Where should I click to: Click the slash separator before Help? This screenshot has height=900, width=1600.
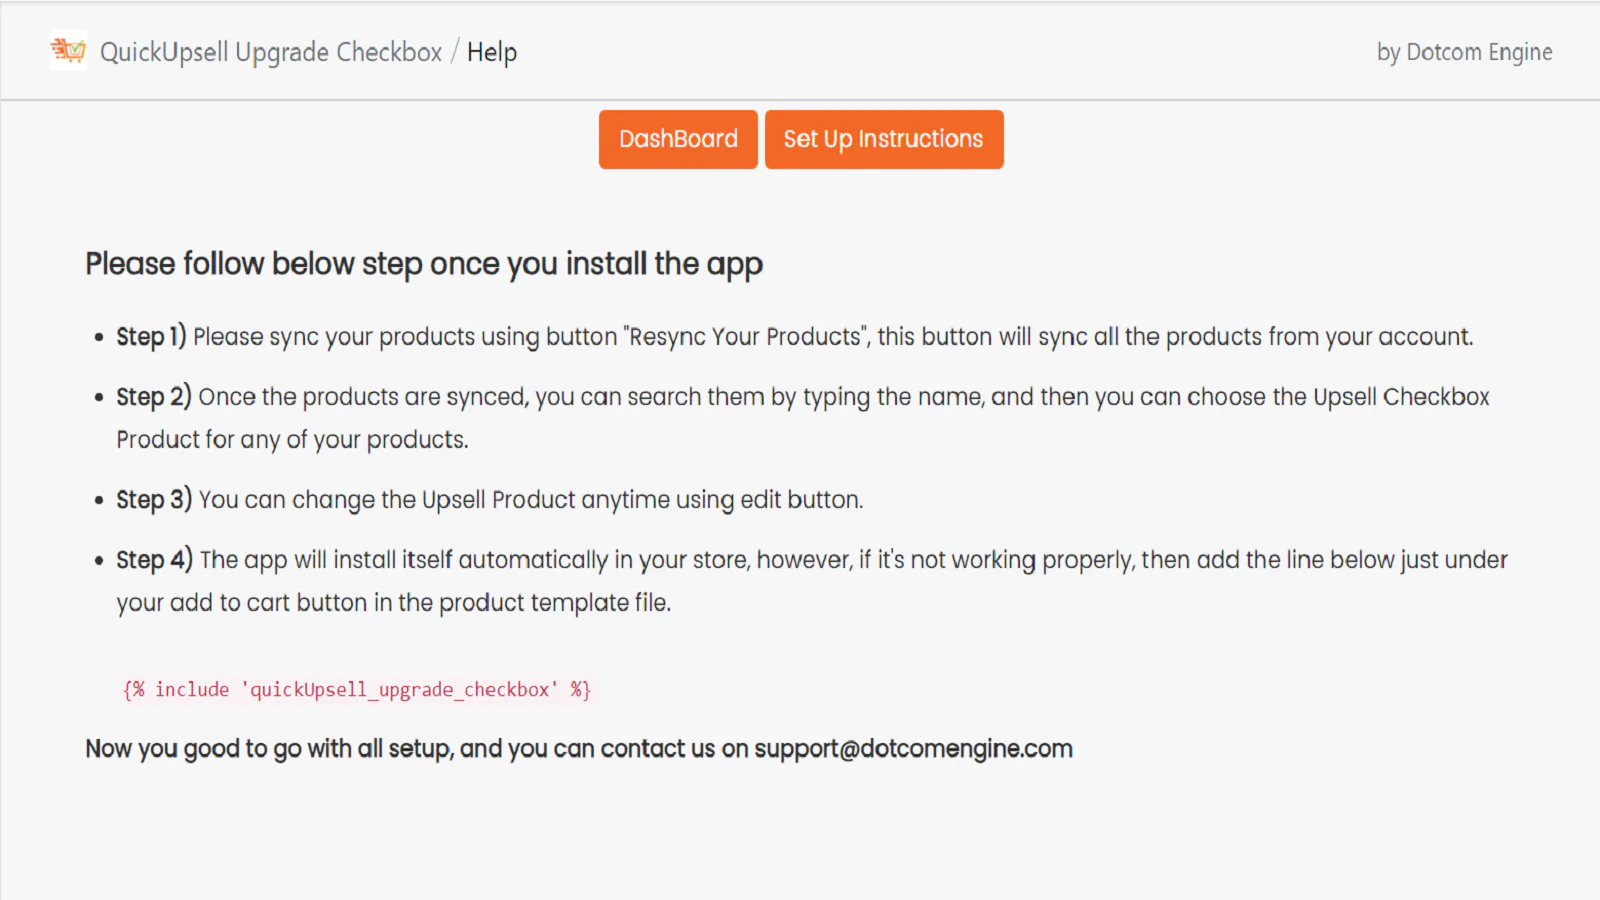click(x=455, y=51)
